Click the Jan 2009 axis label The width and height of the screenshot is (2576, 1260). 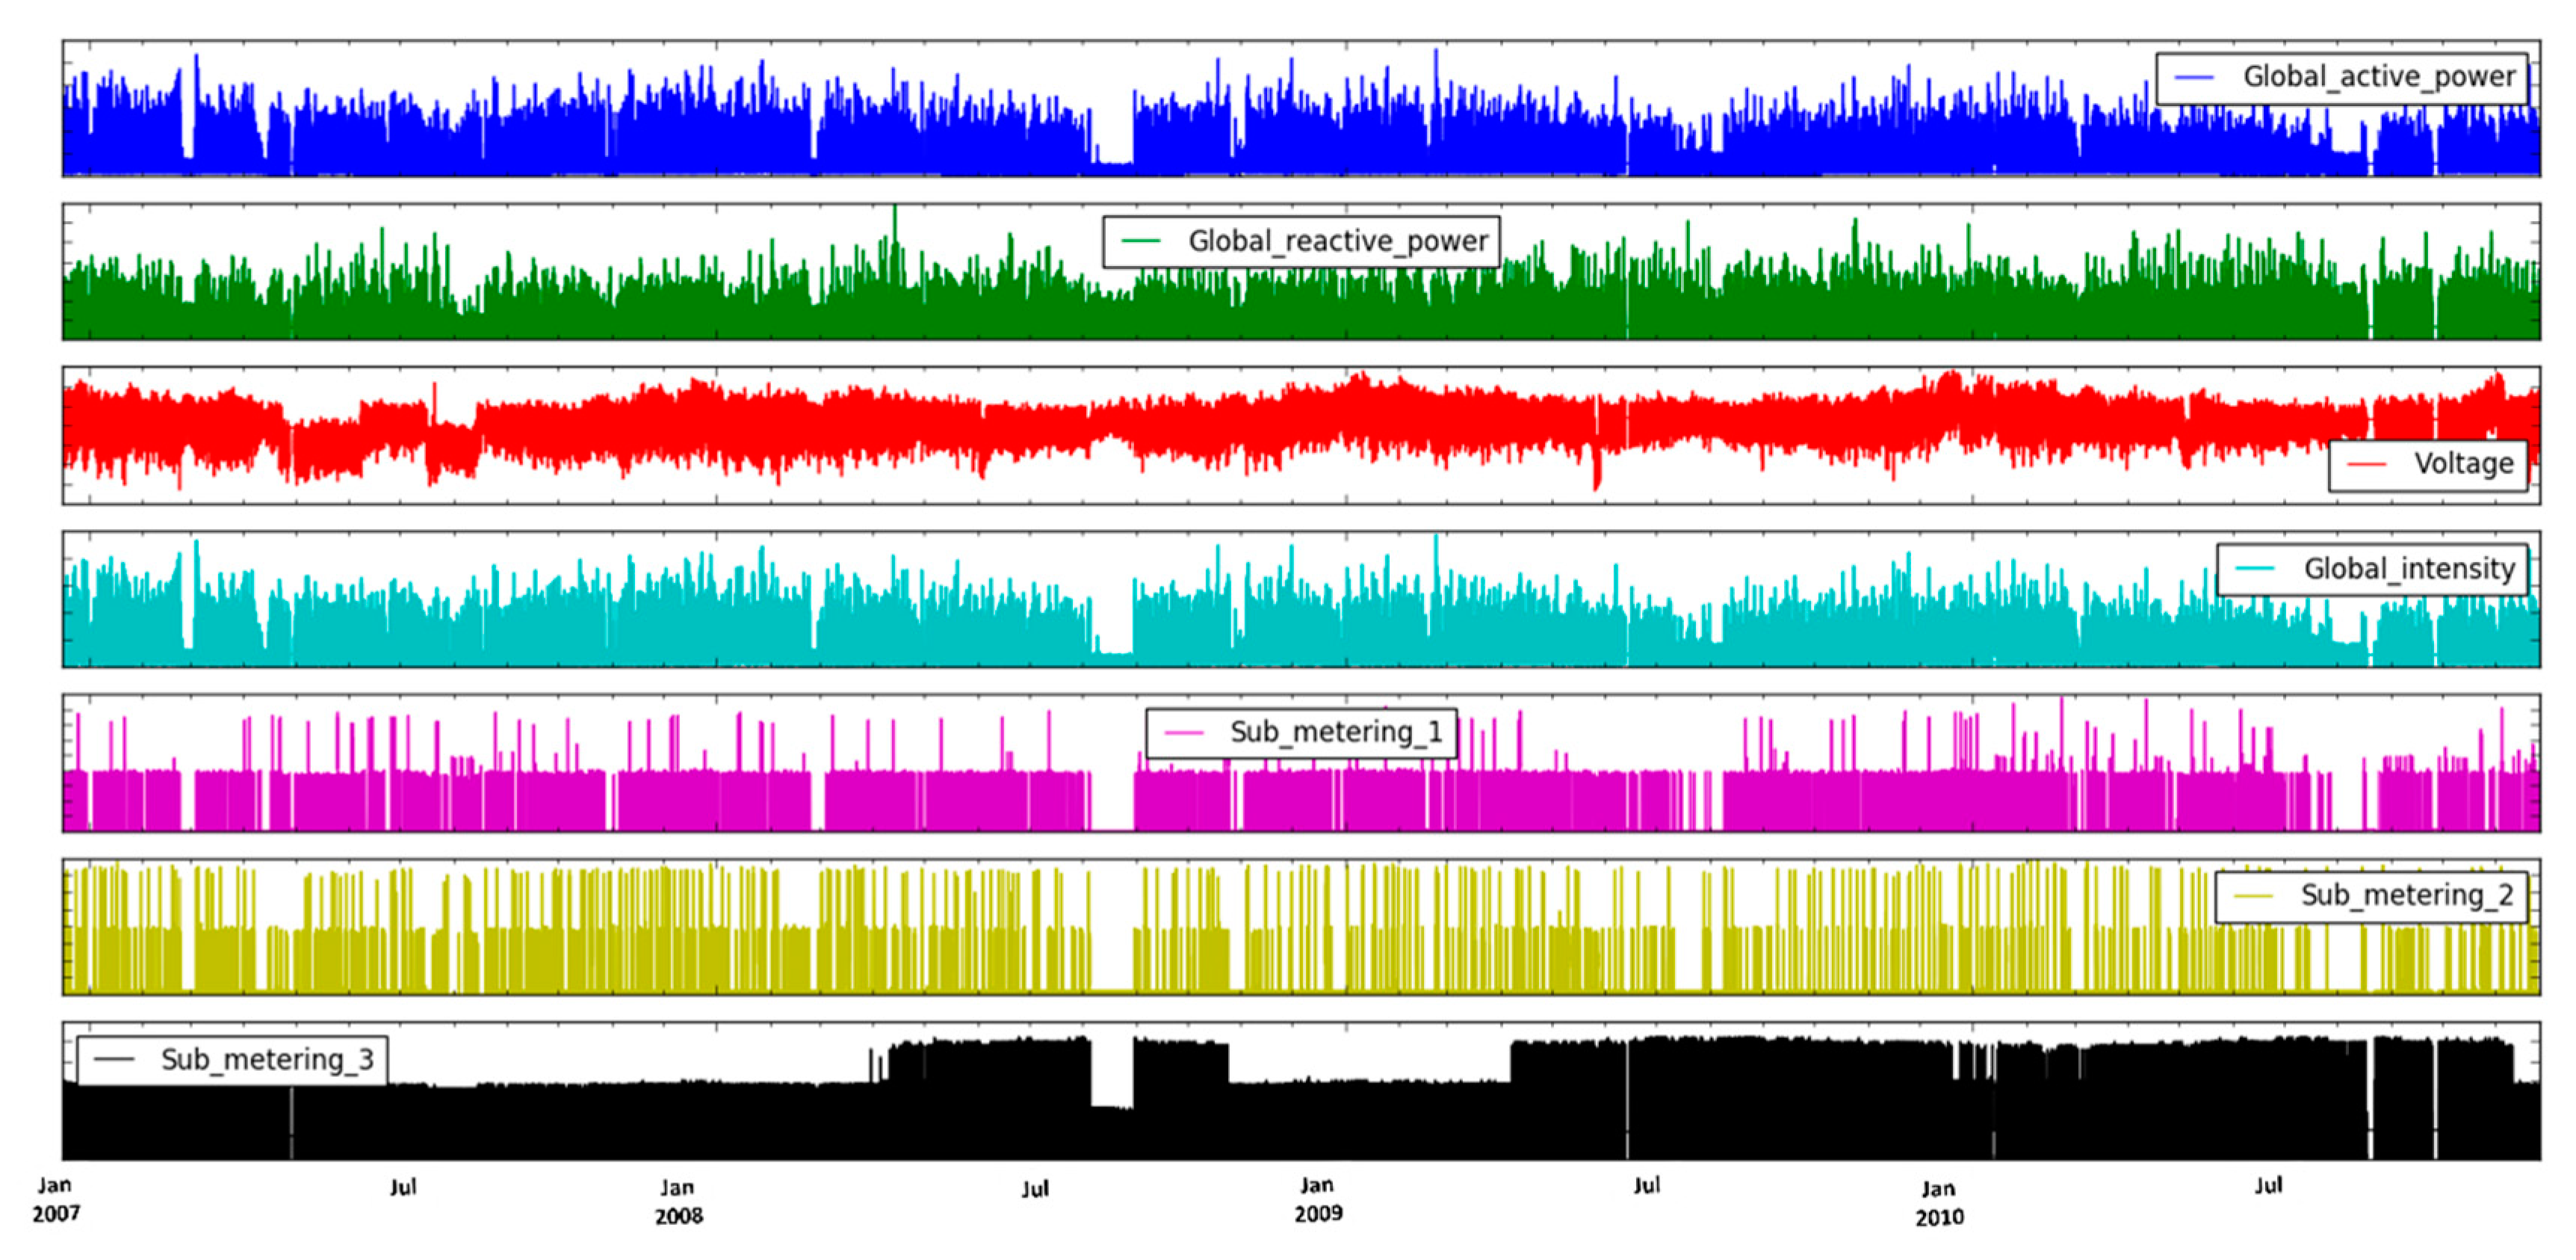pyautogui.click(x=1317, y=1199)
